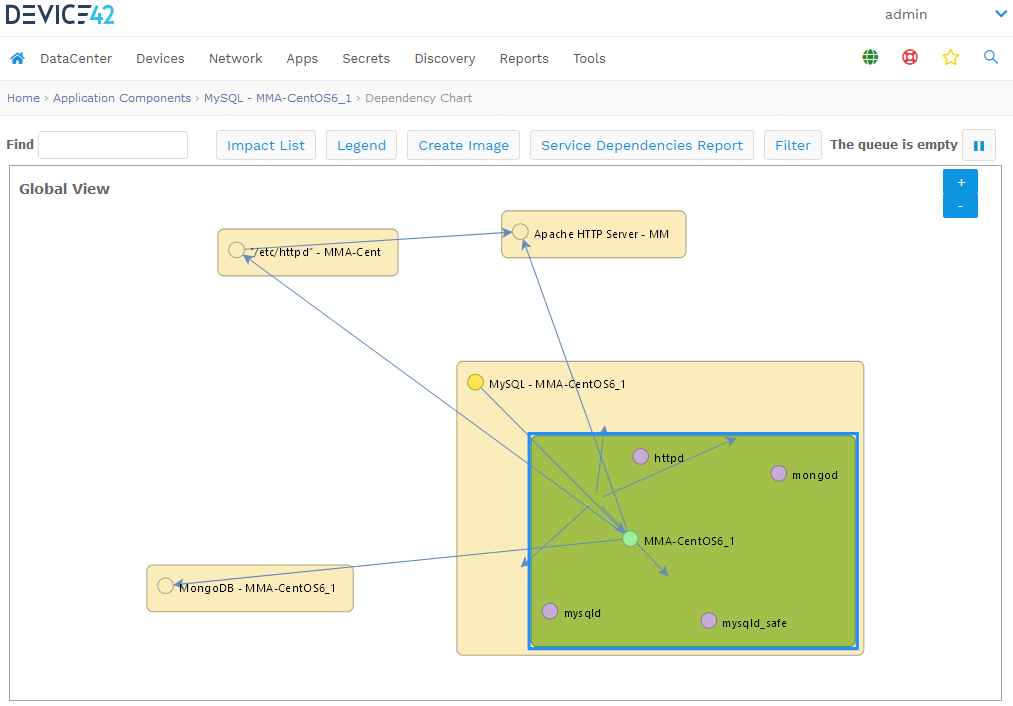Select the mysqld purple node circle

pos(550,611)
